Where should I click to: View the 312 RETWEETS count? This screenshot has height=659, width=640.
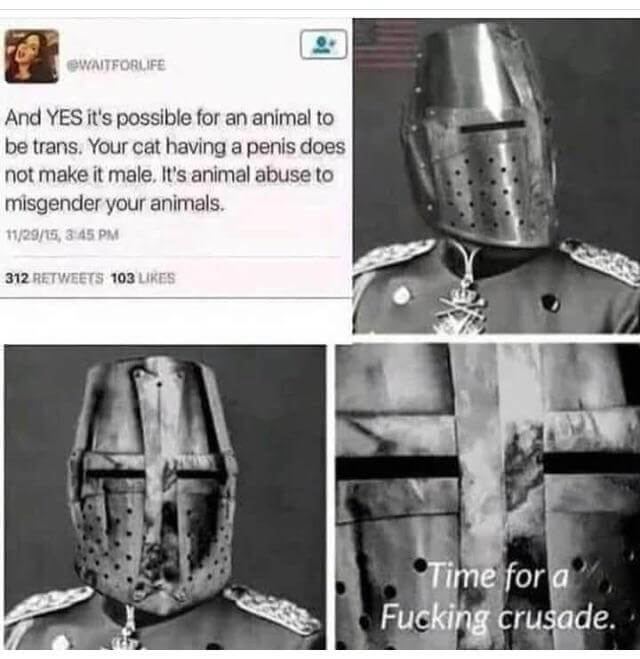click(54, 278)
